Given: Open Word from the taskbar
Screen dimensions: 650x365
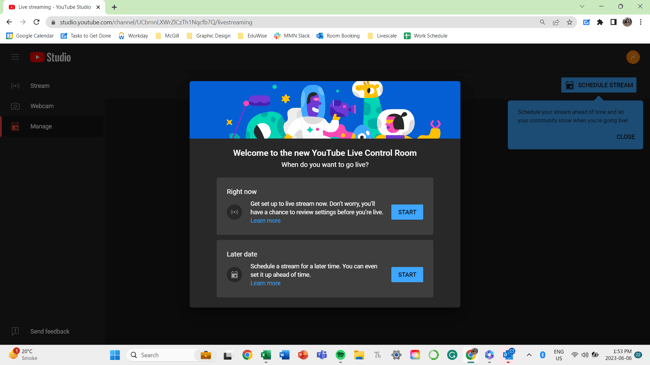Looking at the screenshot, I should coord(284,355).
